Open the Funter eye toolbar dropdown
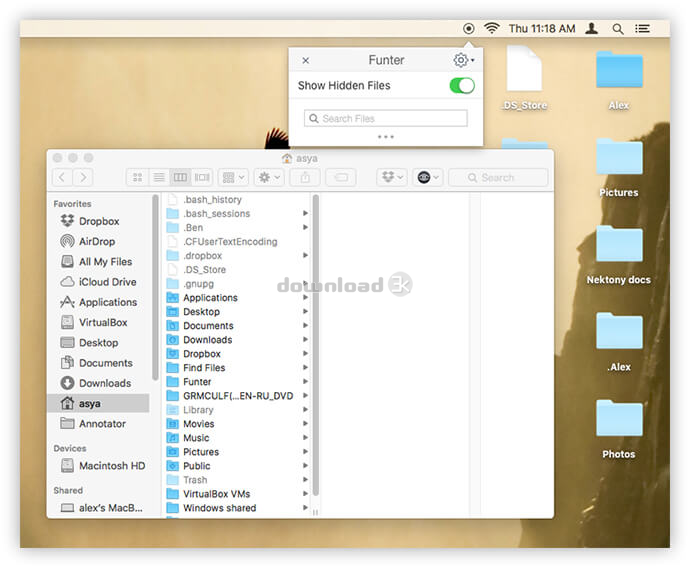Viewport: 690px width, 568px height. point(428,177)
